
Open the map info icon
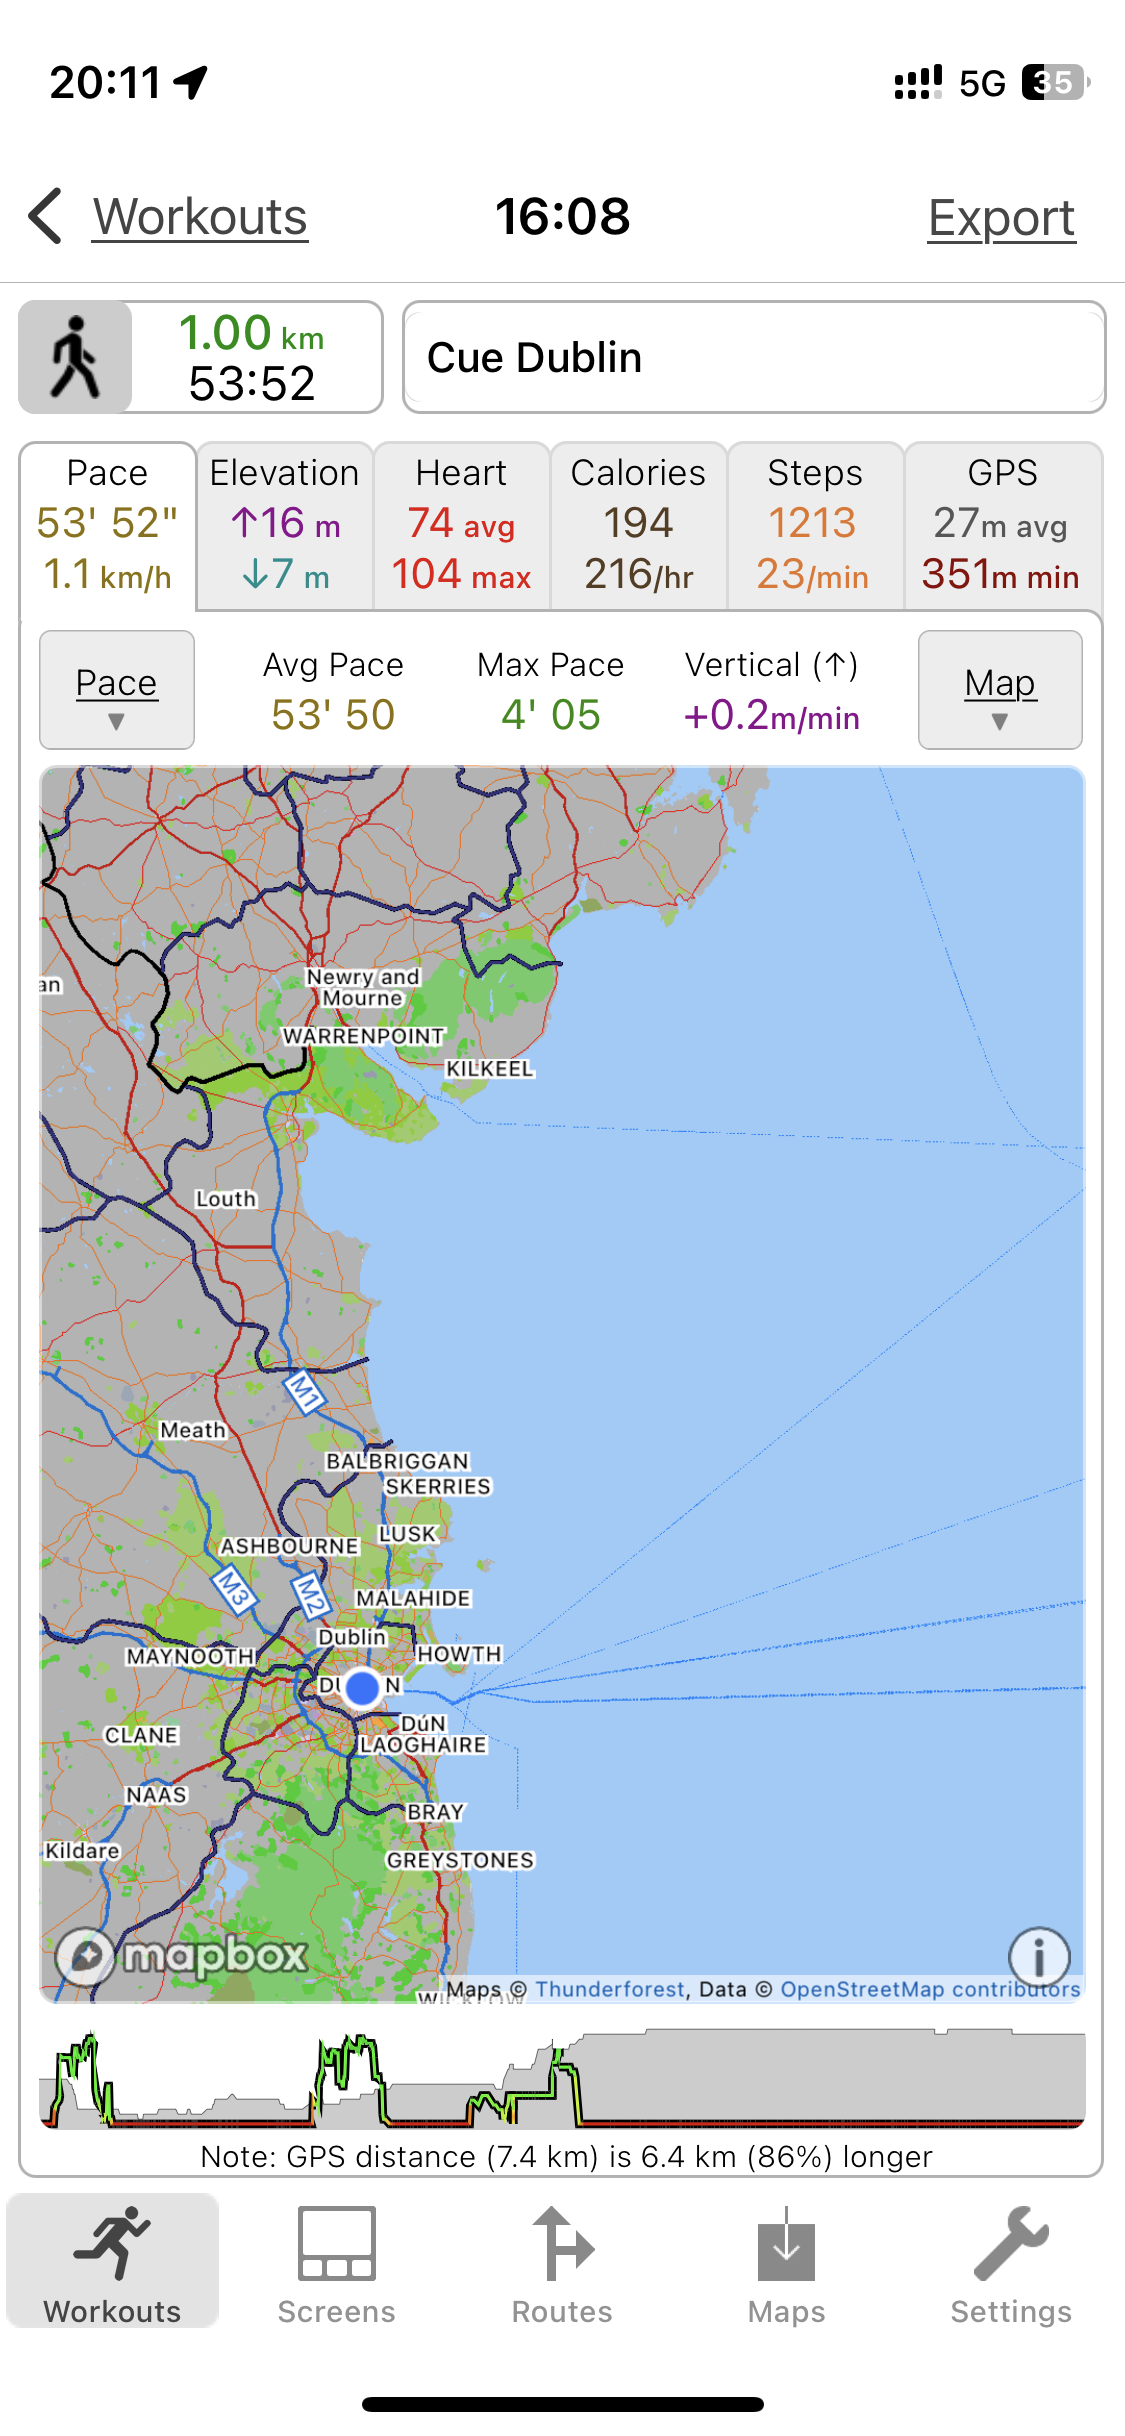tap(1038, 1956)
